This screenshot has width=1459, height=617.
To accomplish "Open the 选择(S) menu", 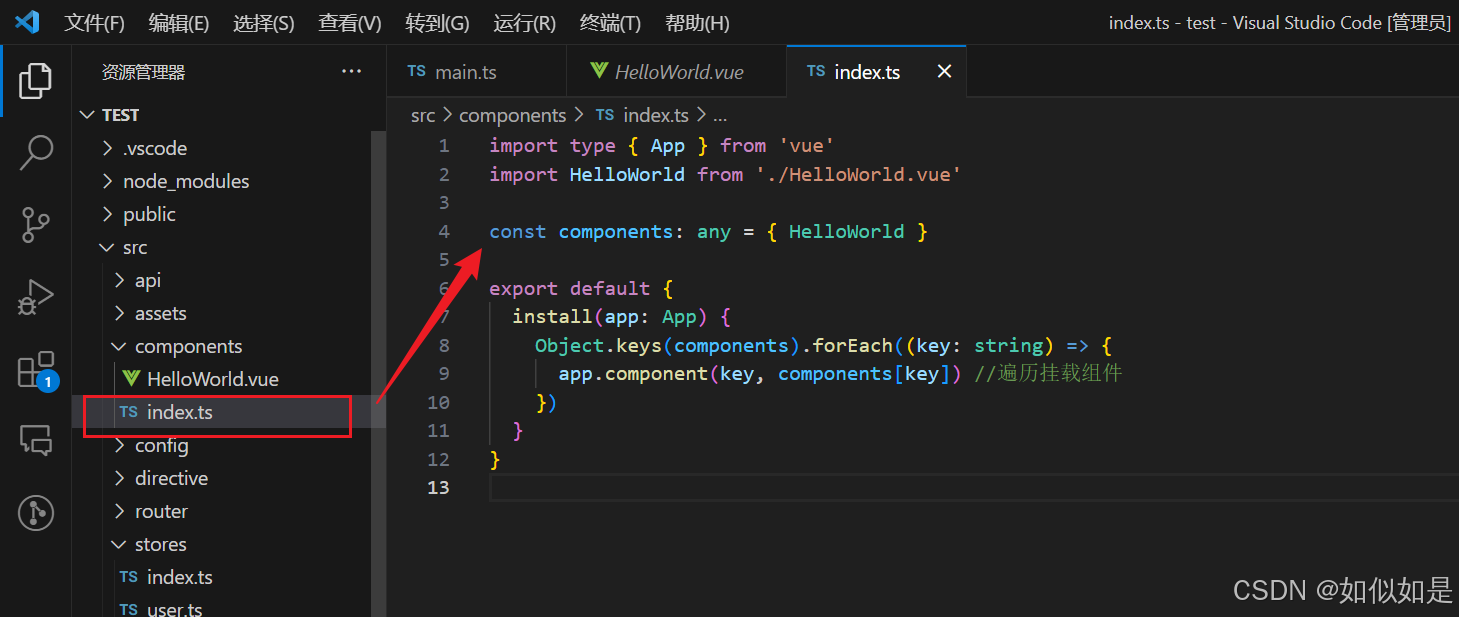I will point(264,22).
